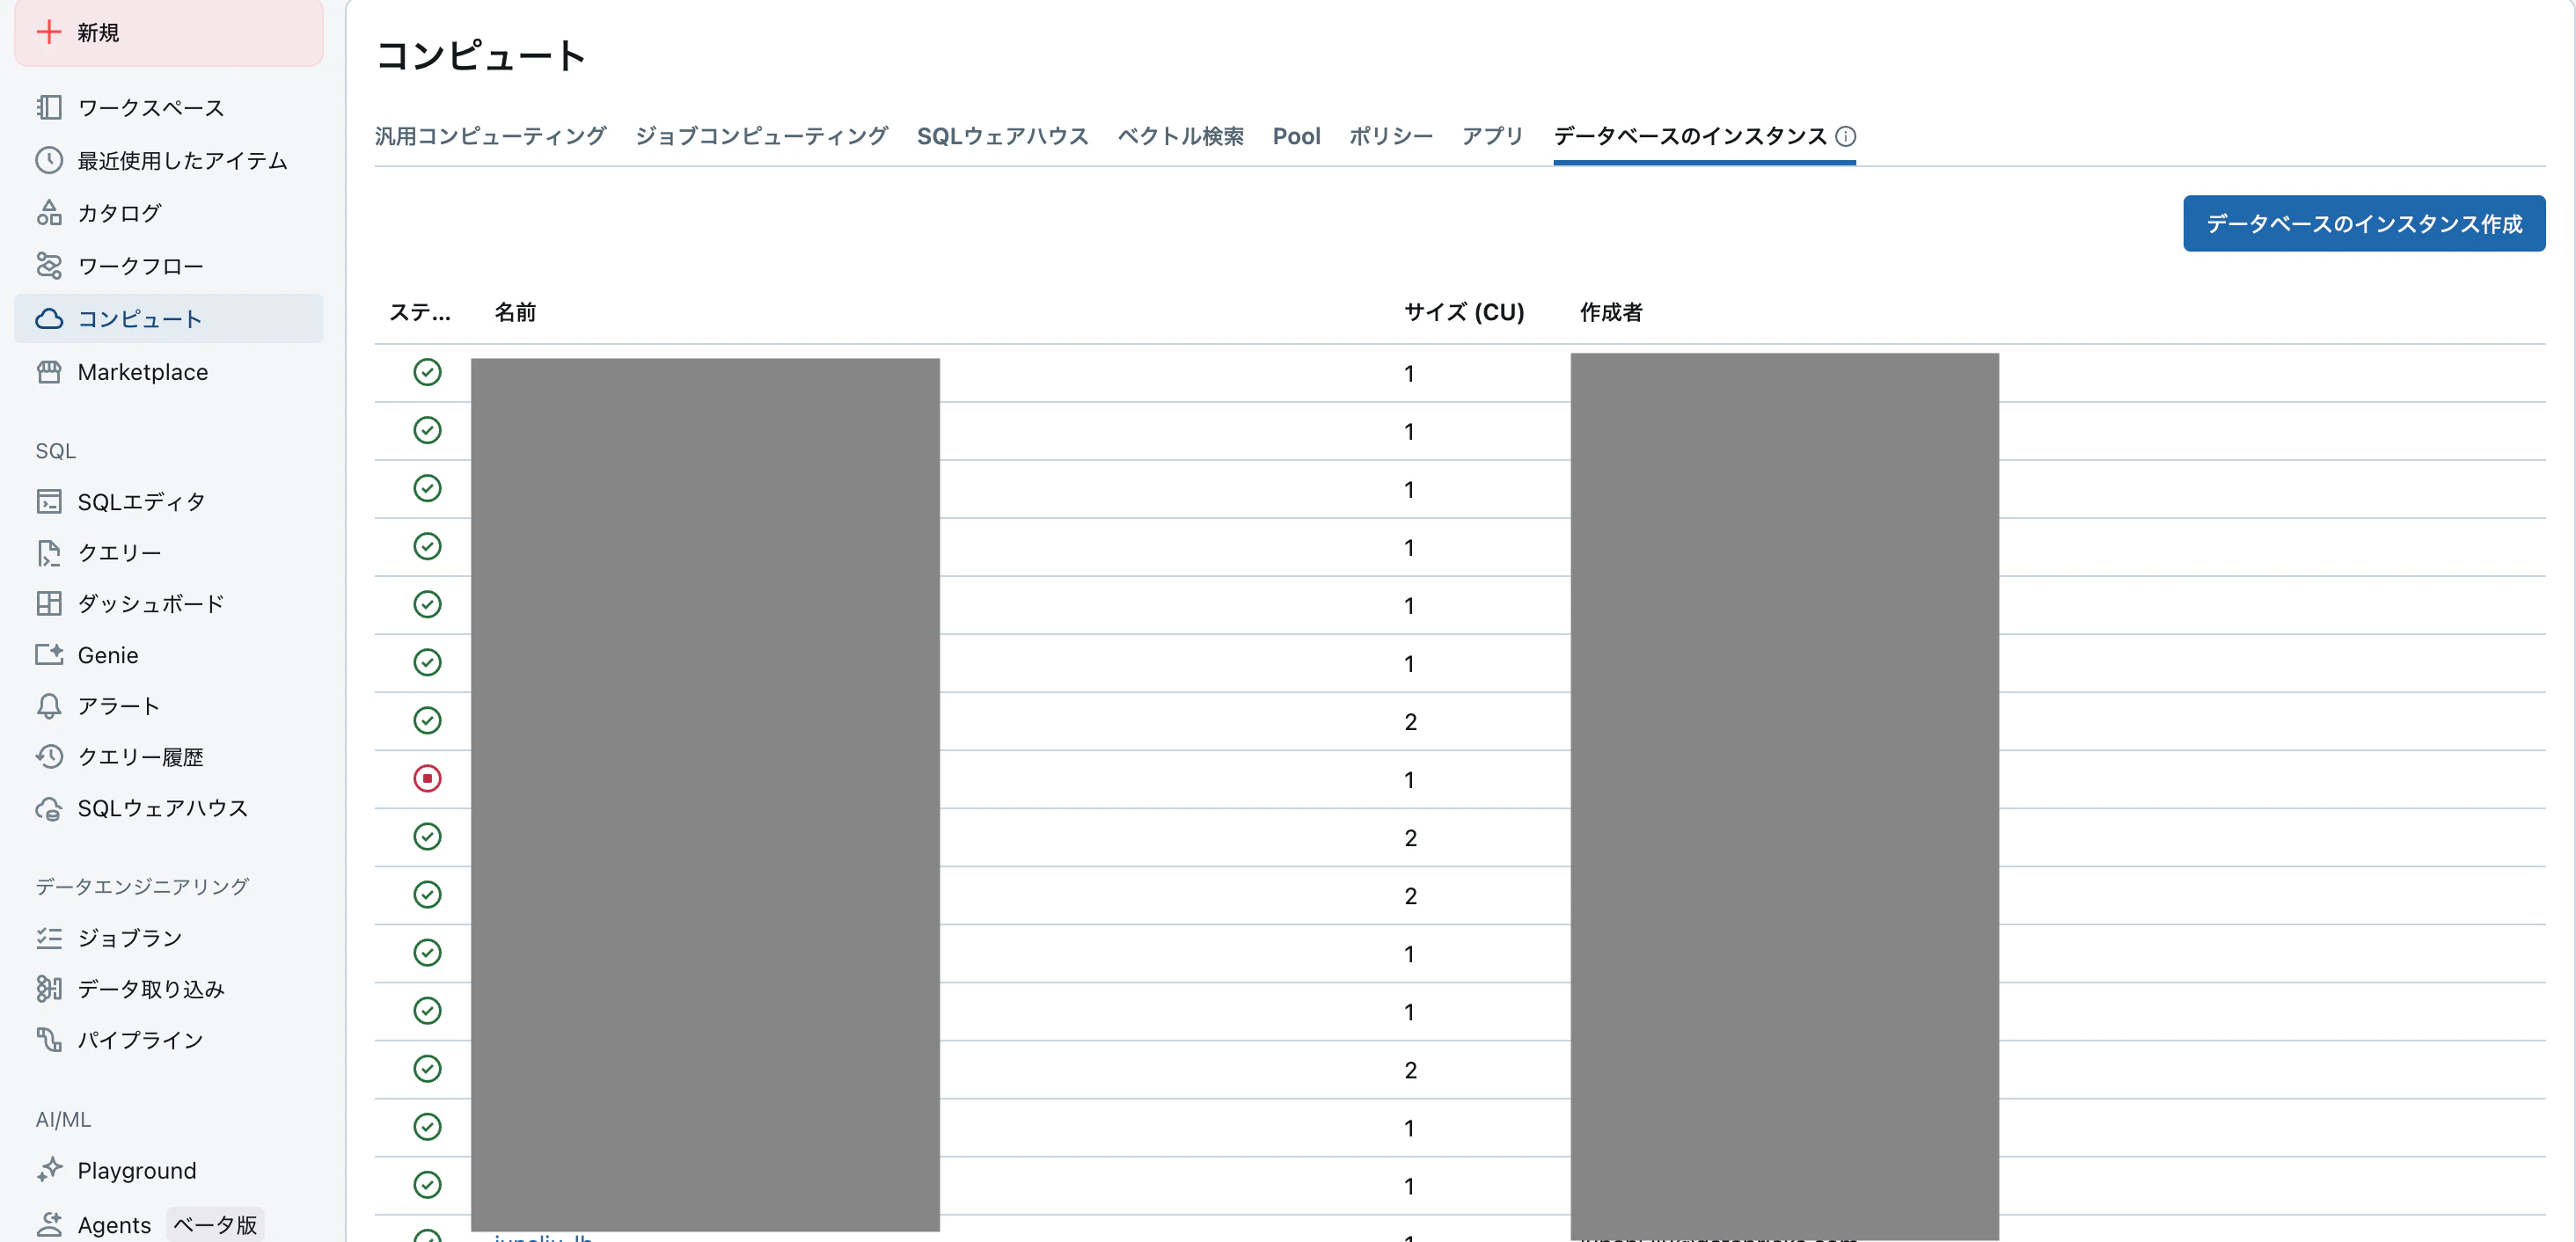Switch to 汎用コンピューティング tab
2576x1242 pixels.
pyautogui.click(x=491, y=136)
